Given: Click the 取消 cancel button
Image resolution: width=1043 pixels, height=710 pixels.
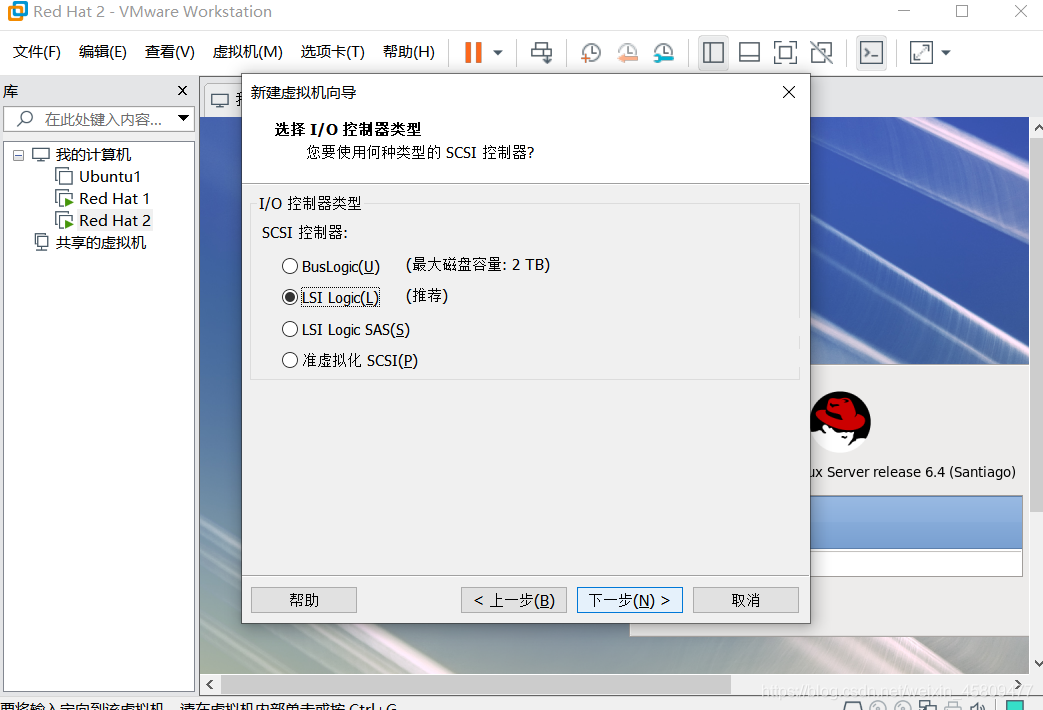Looking at the screenshot, I should click(746, 600).
